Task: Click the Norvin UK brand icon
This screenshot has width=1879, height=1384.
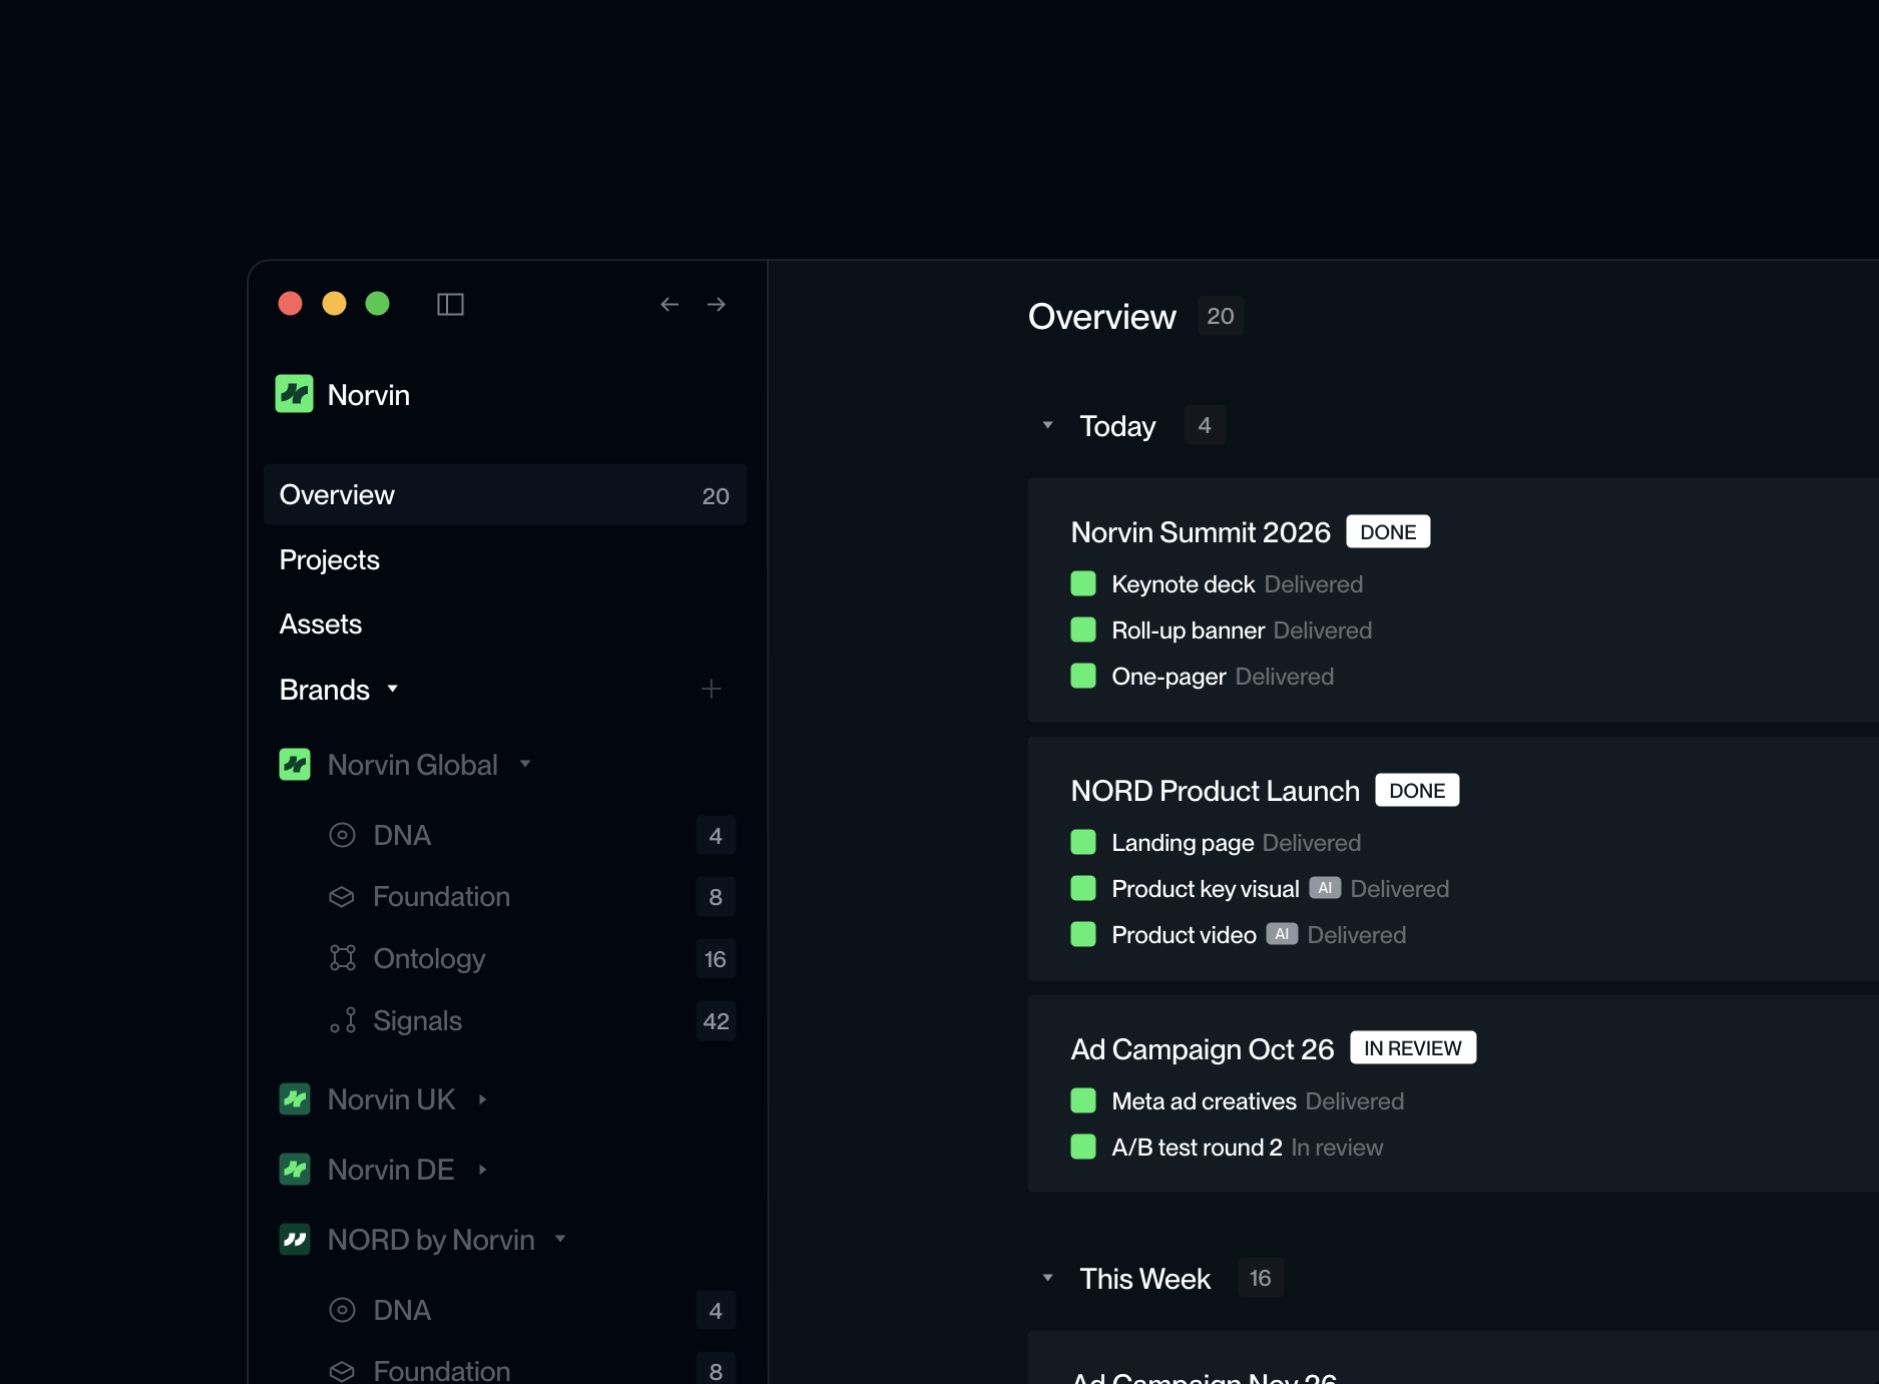Action: coord(294,1099)
